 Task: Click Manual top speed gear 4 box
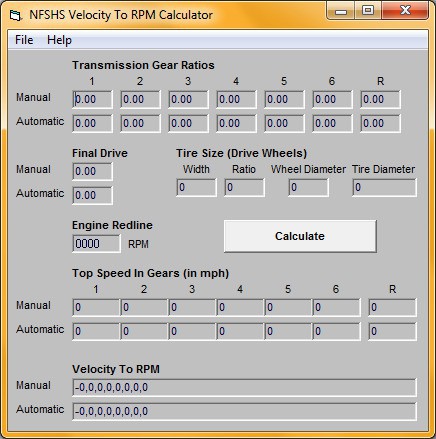pos(240,307)
